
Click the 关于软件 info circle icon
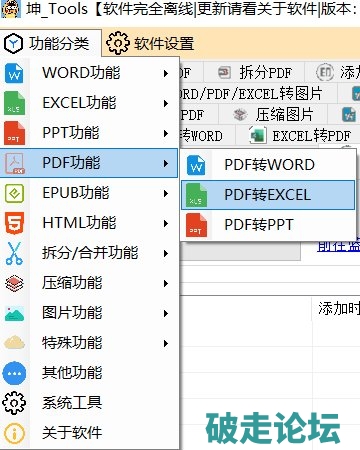14,433
